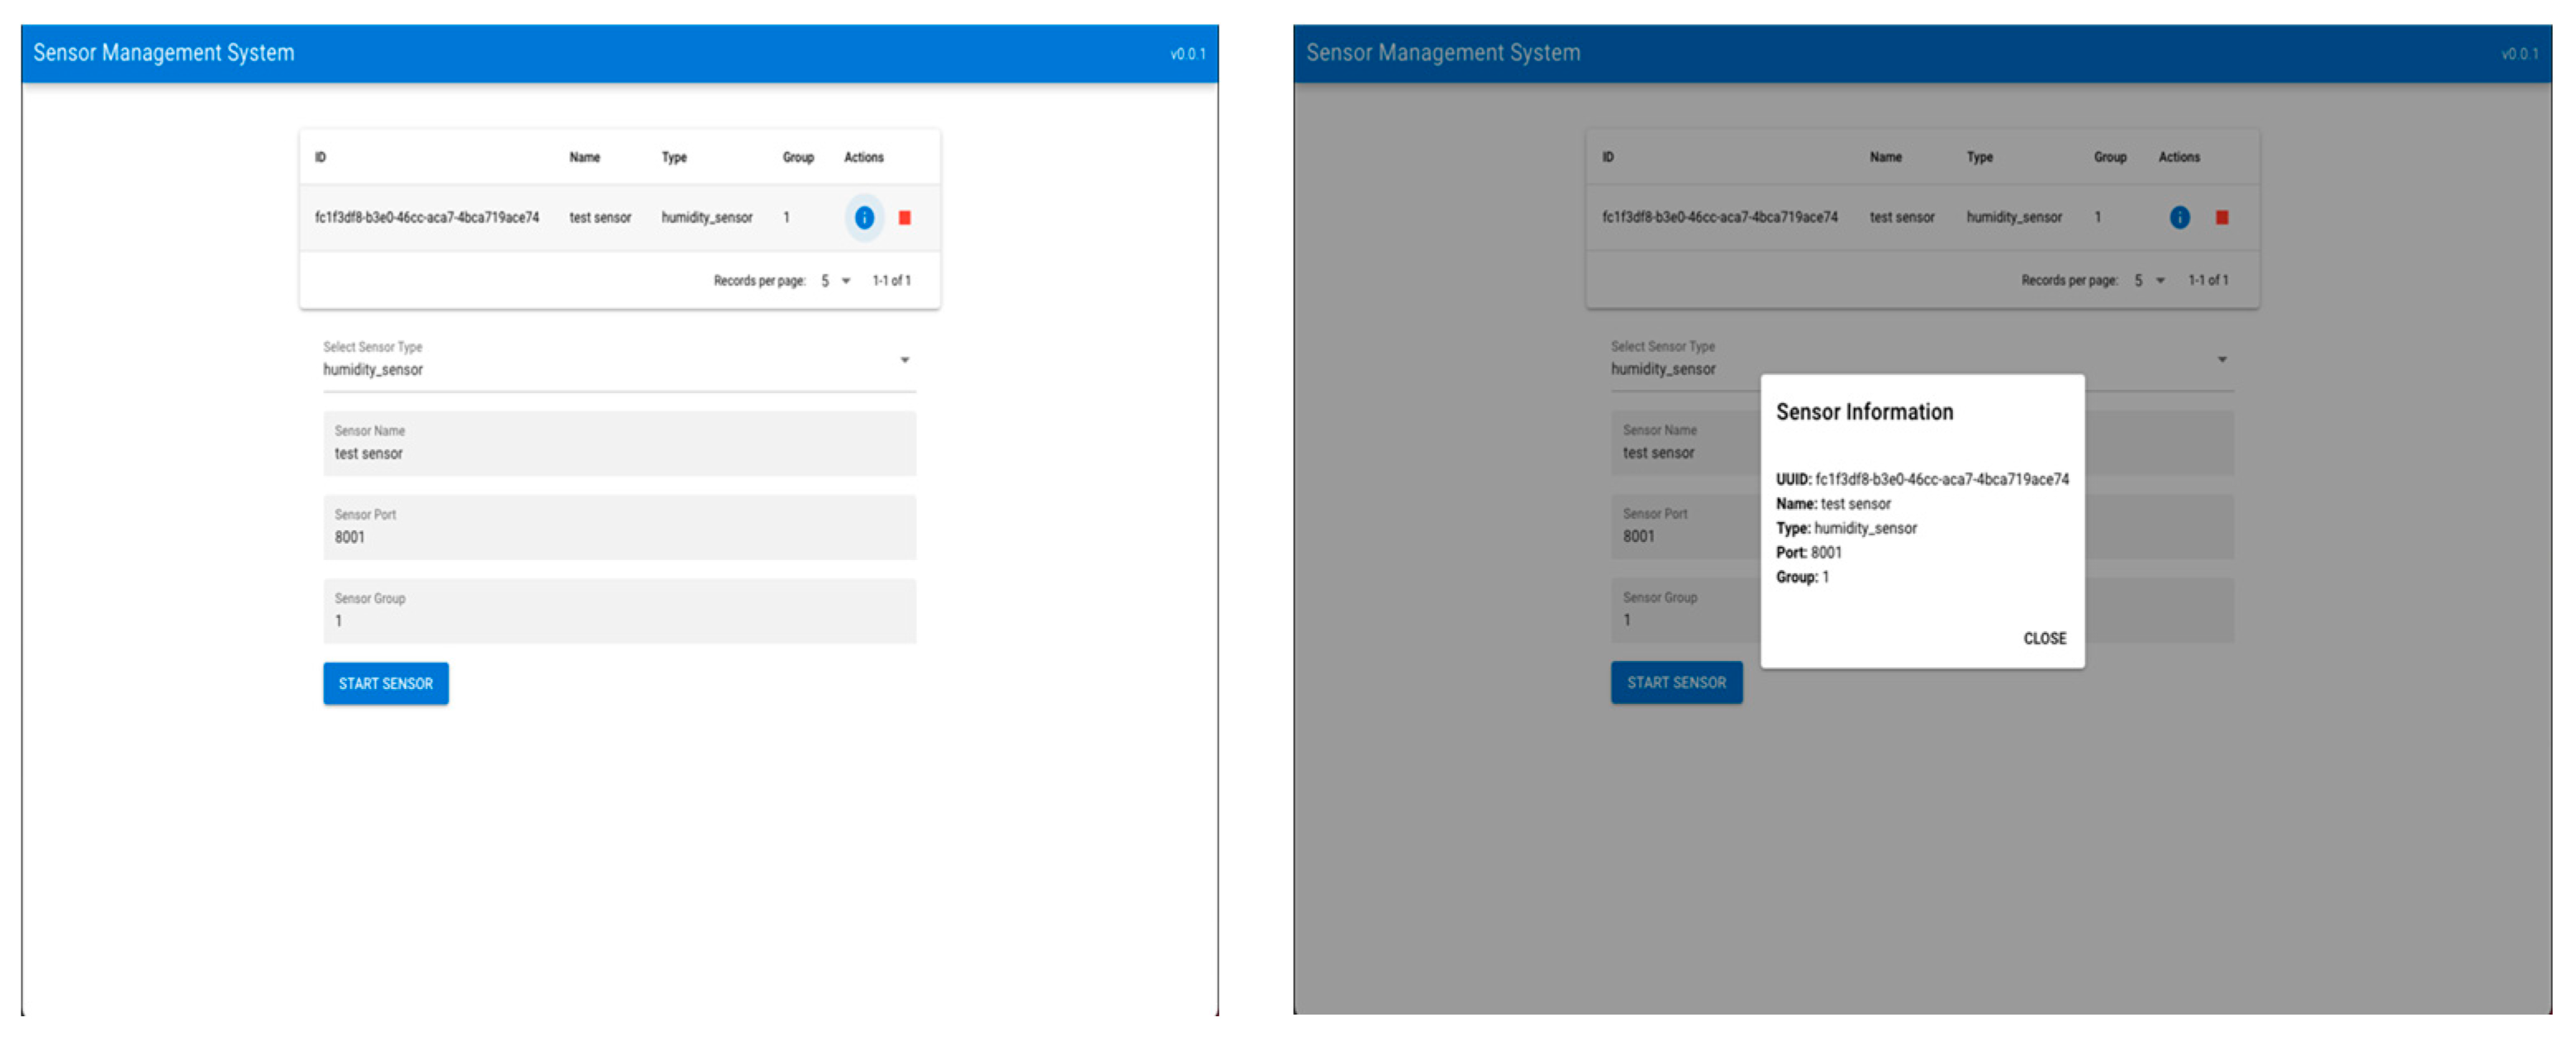Click the info icon behind the dialog overlay

(x=2179, y=217)
